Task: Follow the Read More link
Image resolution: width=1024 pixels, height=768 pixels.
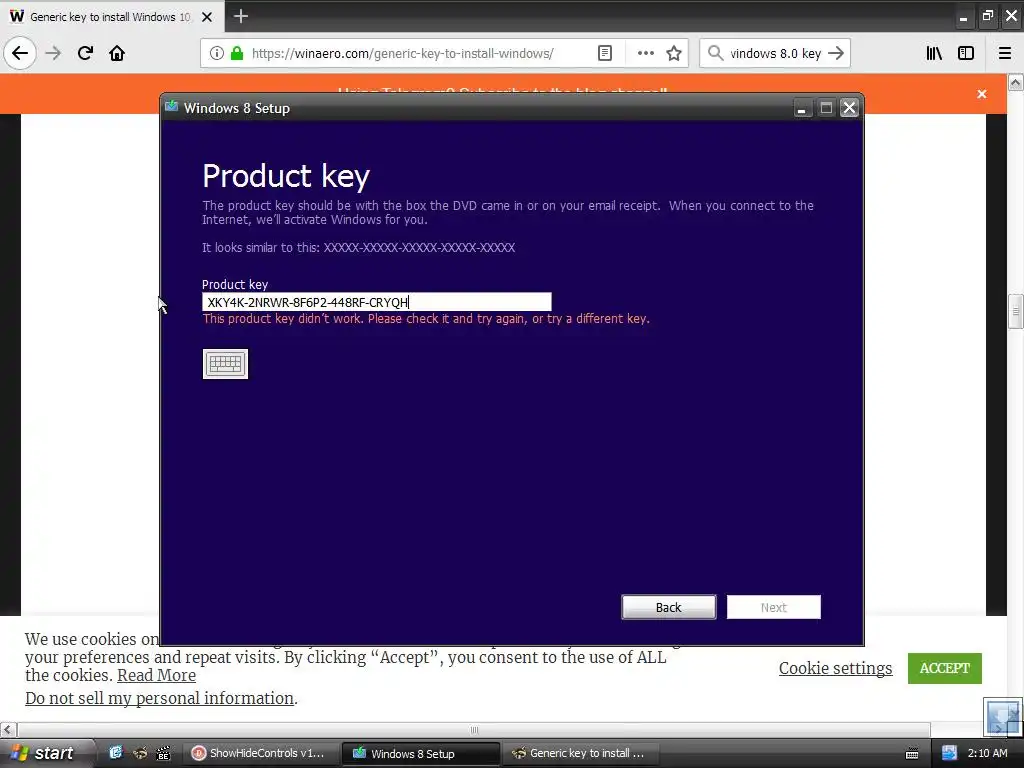Action: point(156,675)
